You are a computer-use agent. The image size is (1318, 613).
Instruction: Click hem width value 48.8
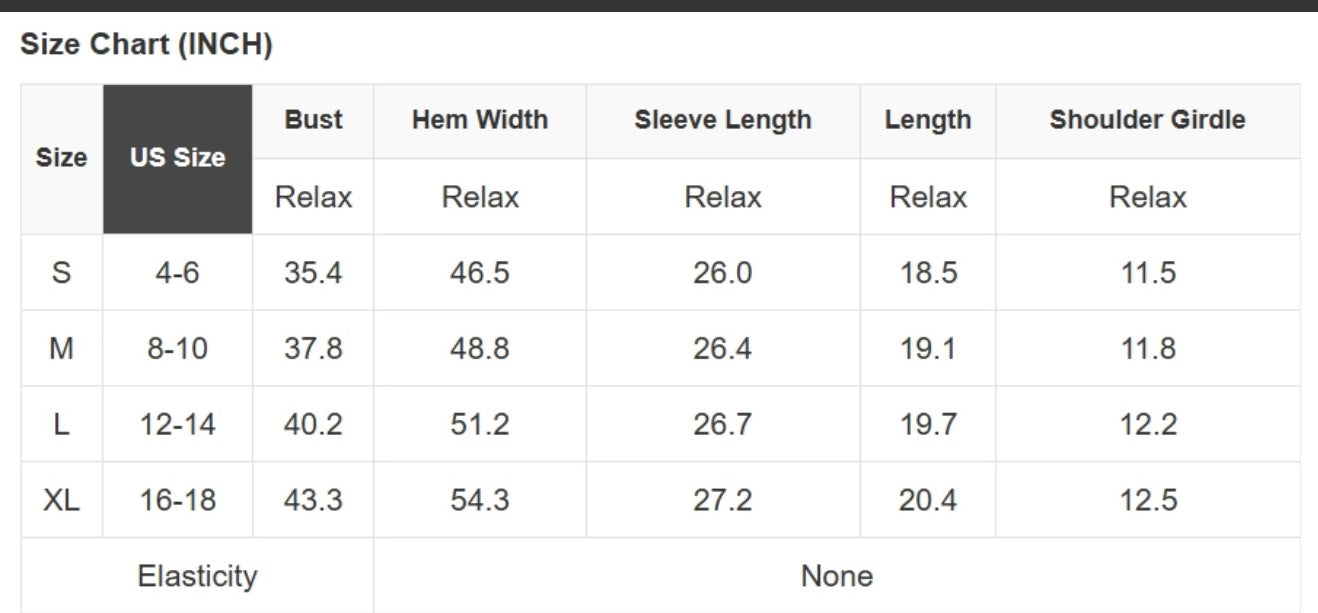(x=480, y=349)
